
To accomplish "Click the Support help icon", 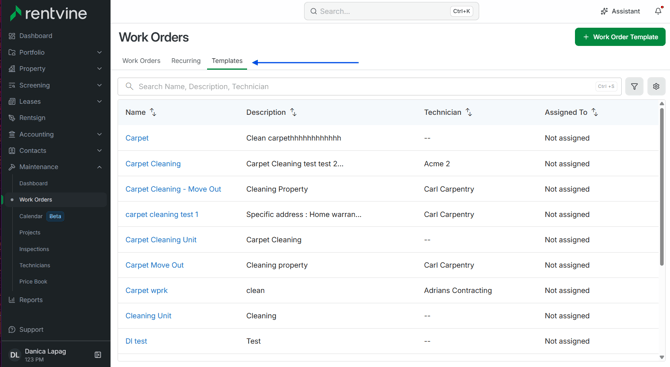I will click(12, 329).
